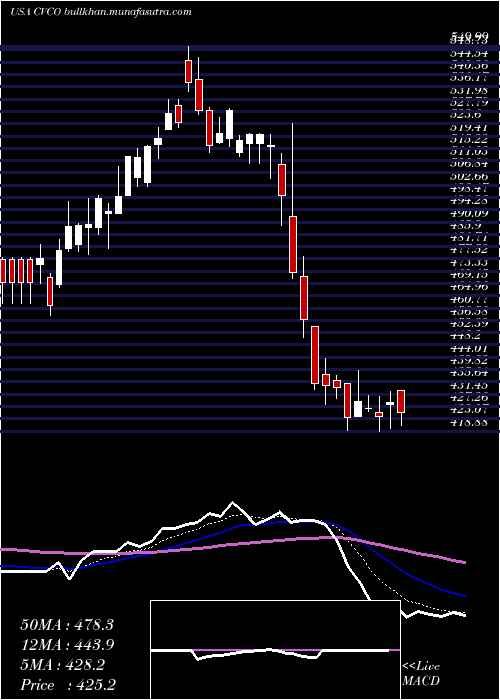Viewport: 500px width, 700px height.
Task: Click the 531.98 price axis label
Action: click(469, 89)
